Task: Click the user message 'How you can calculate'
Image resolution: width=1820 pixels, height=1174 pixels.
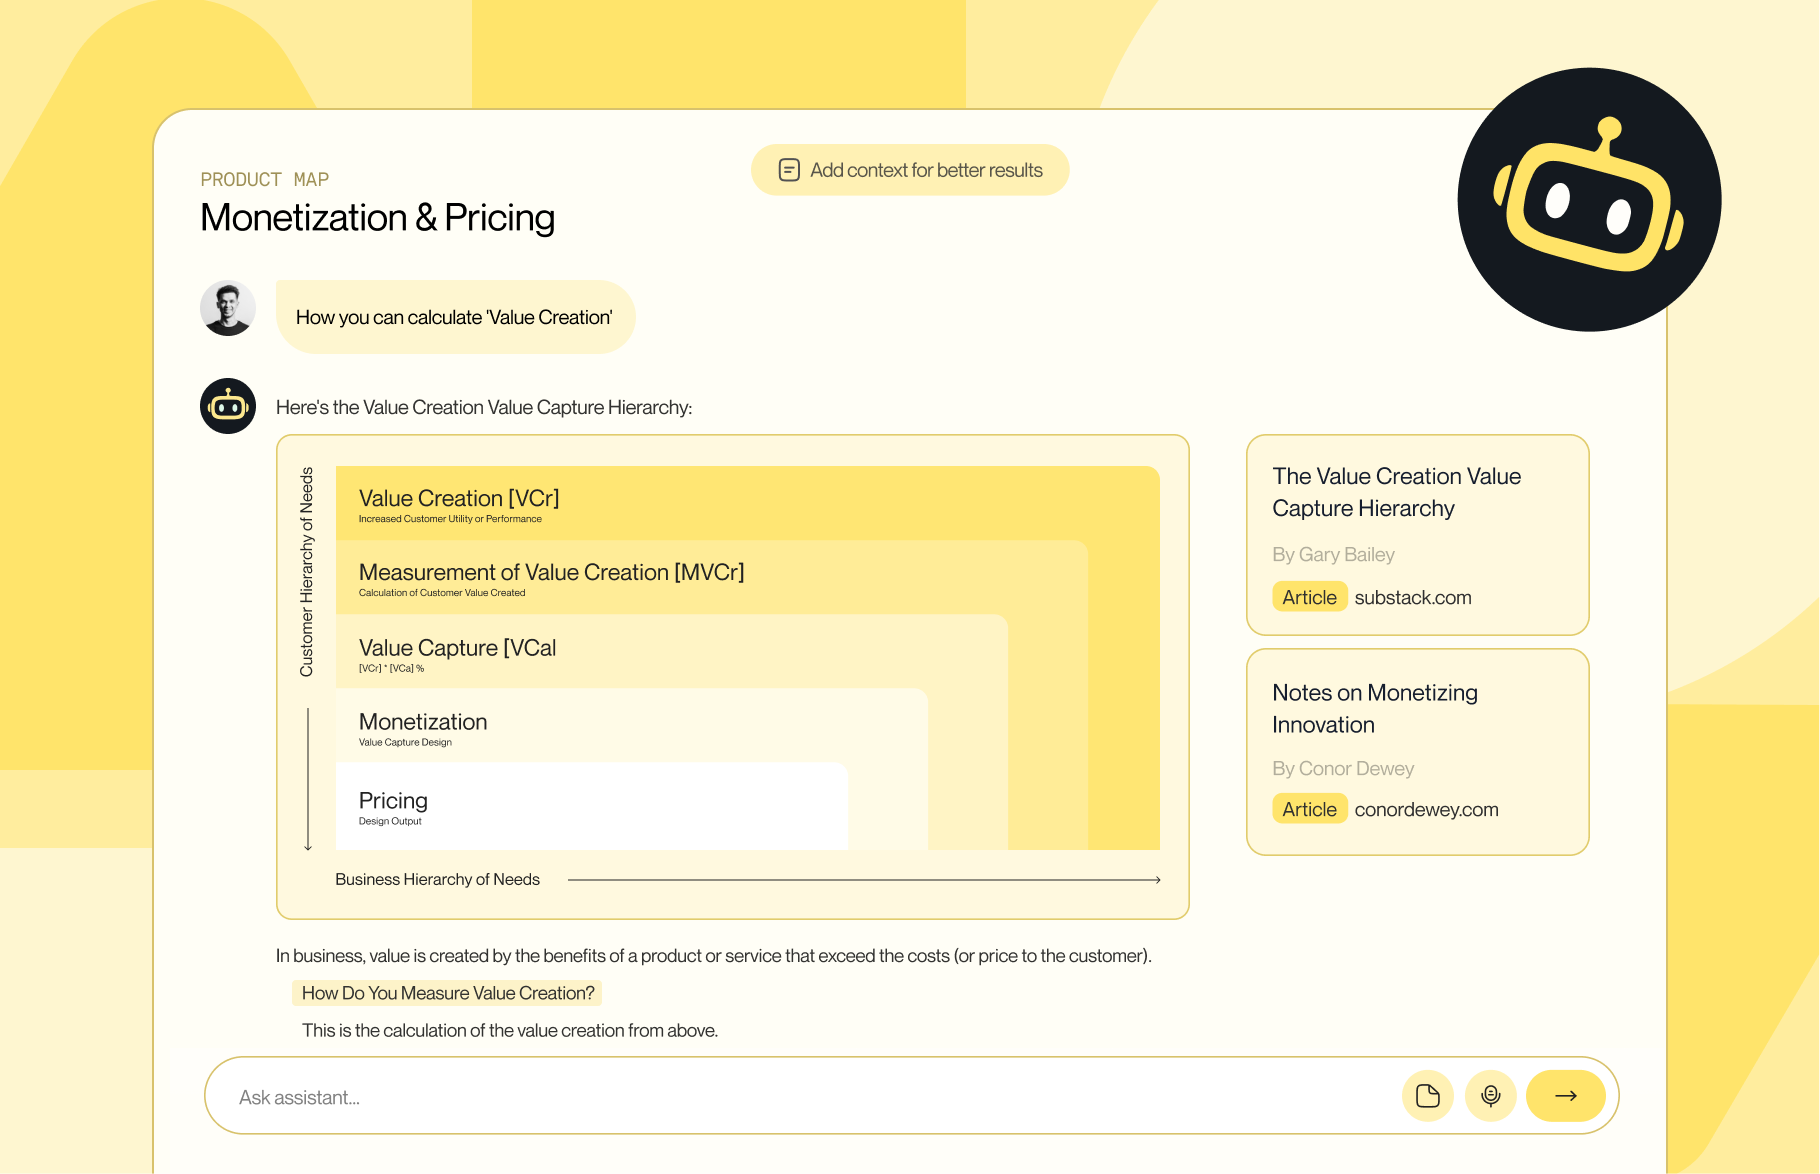Action: coord(455,317)
